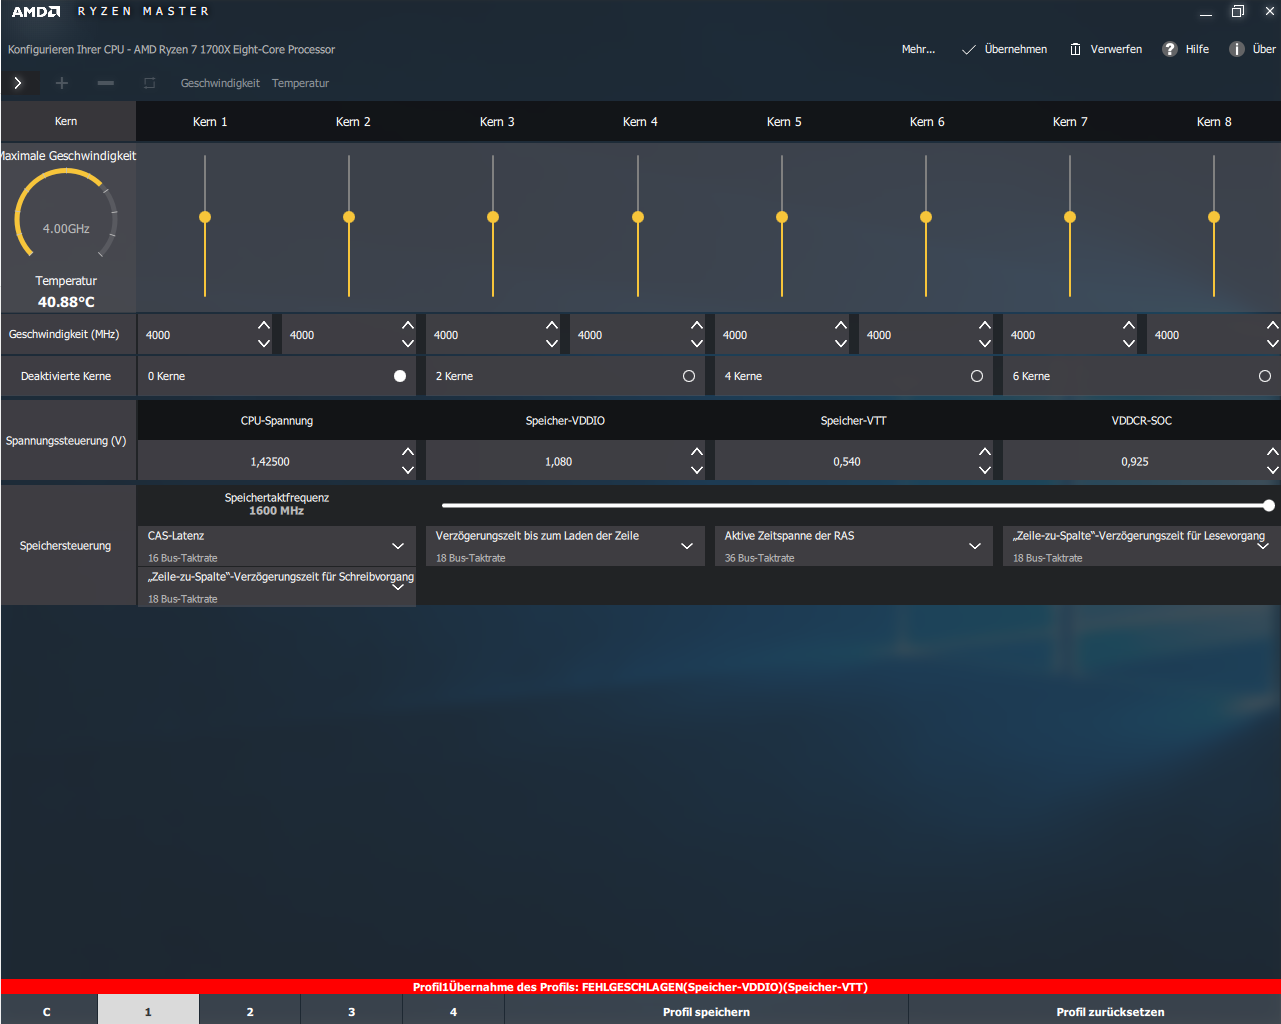Click the Verwerfen trash icon
The height and width of the screenshot is (1024, 1281).
coord(1075,49)
